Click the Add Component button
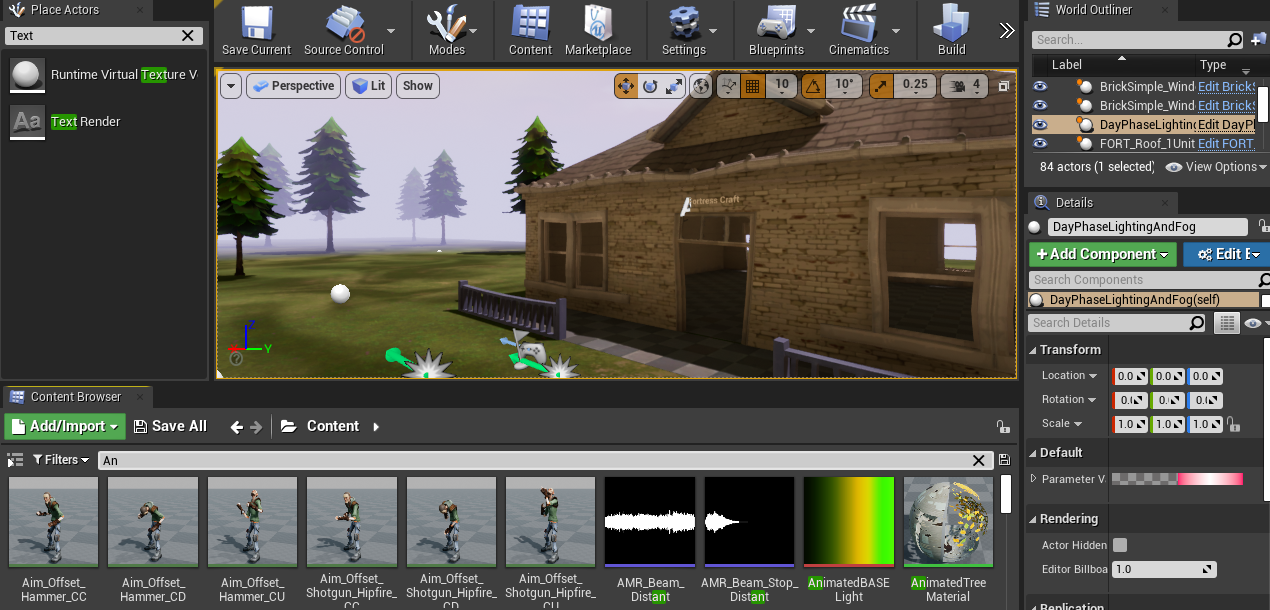1270x610 pixels. click(x=1103, y=254)
